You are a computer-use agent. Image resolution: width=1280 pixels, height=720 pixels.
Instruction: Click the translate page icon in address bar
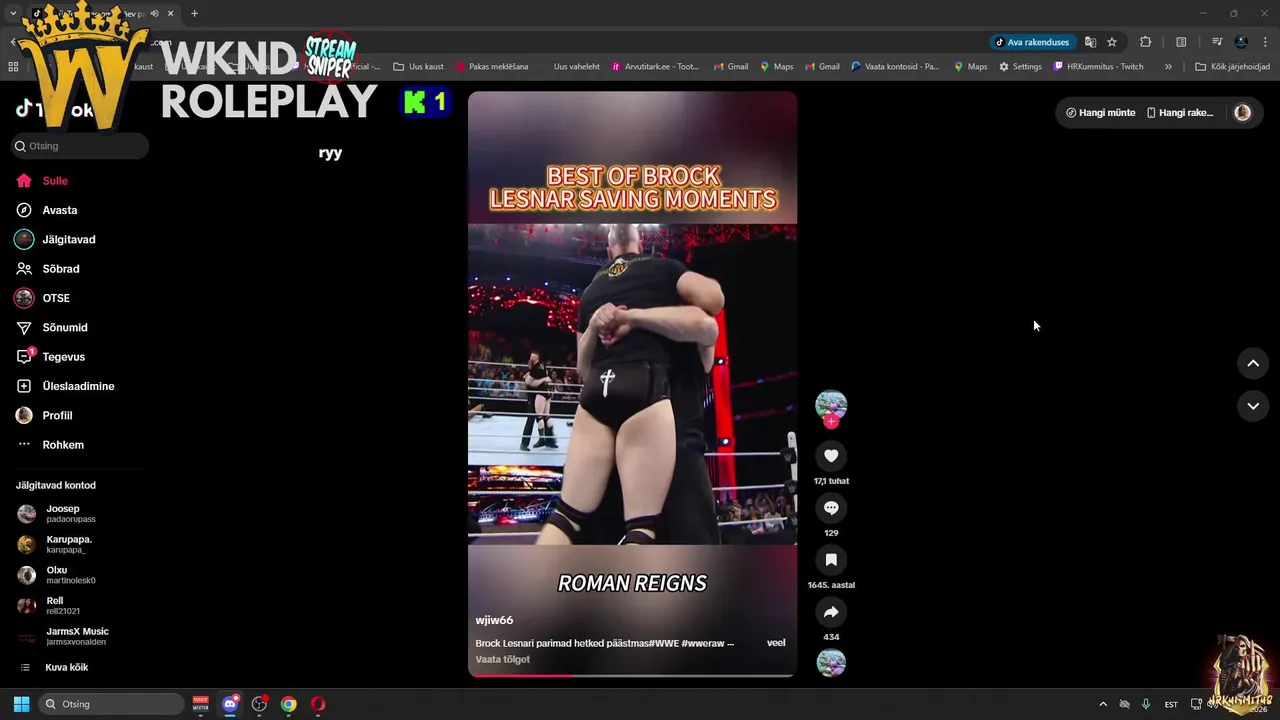tap(1090, 42)
